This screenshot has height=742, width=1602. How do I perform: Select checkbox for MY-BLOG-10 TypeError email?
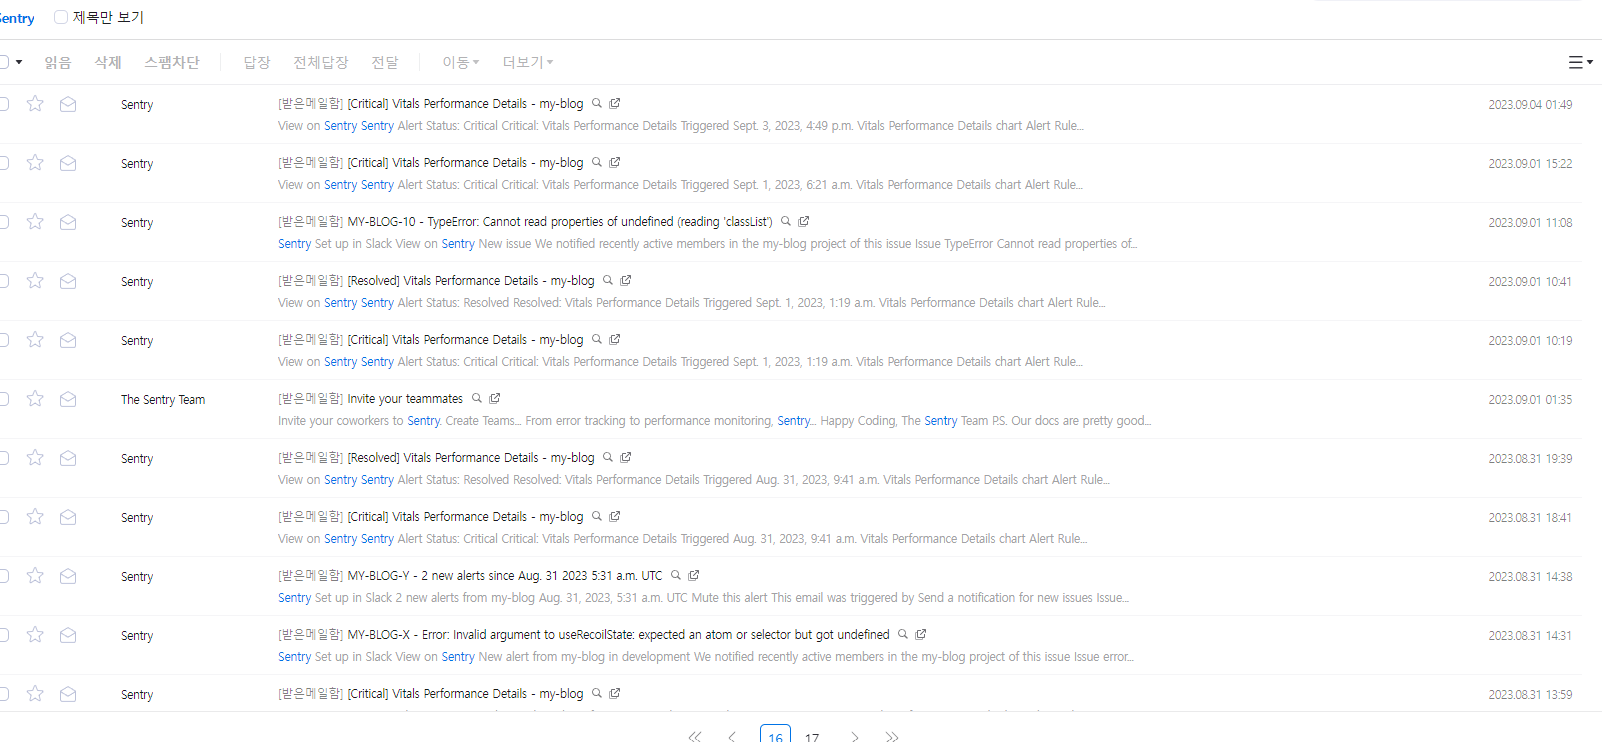[4, 222]
